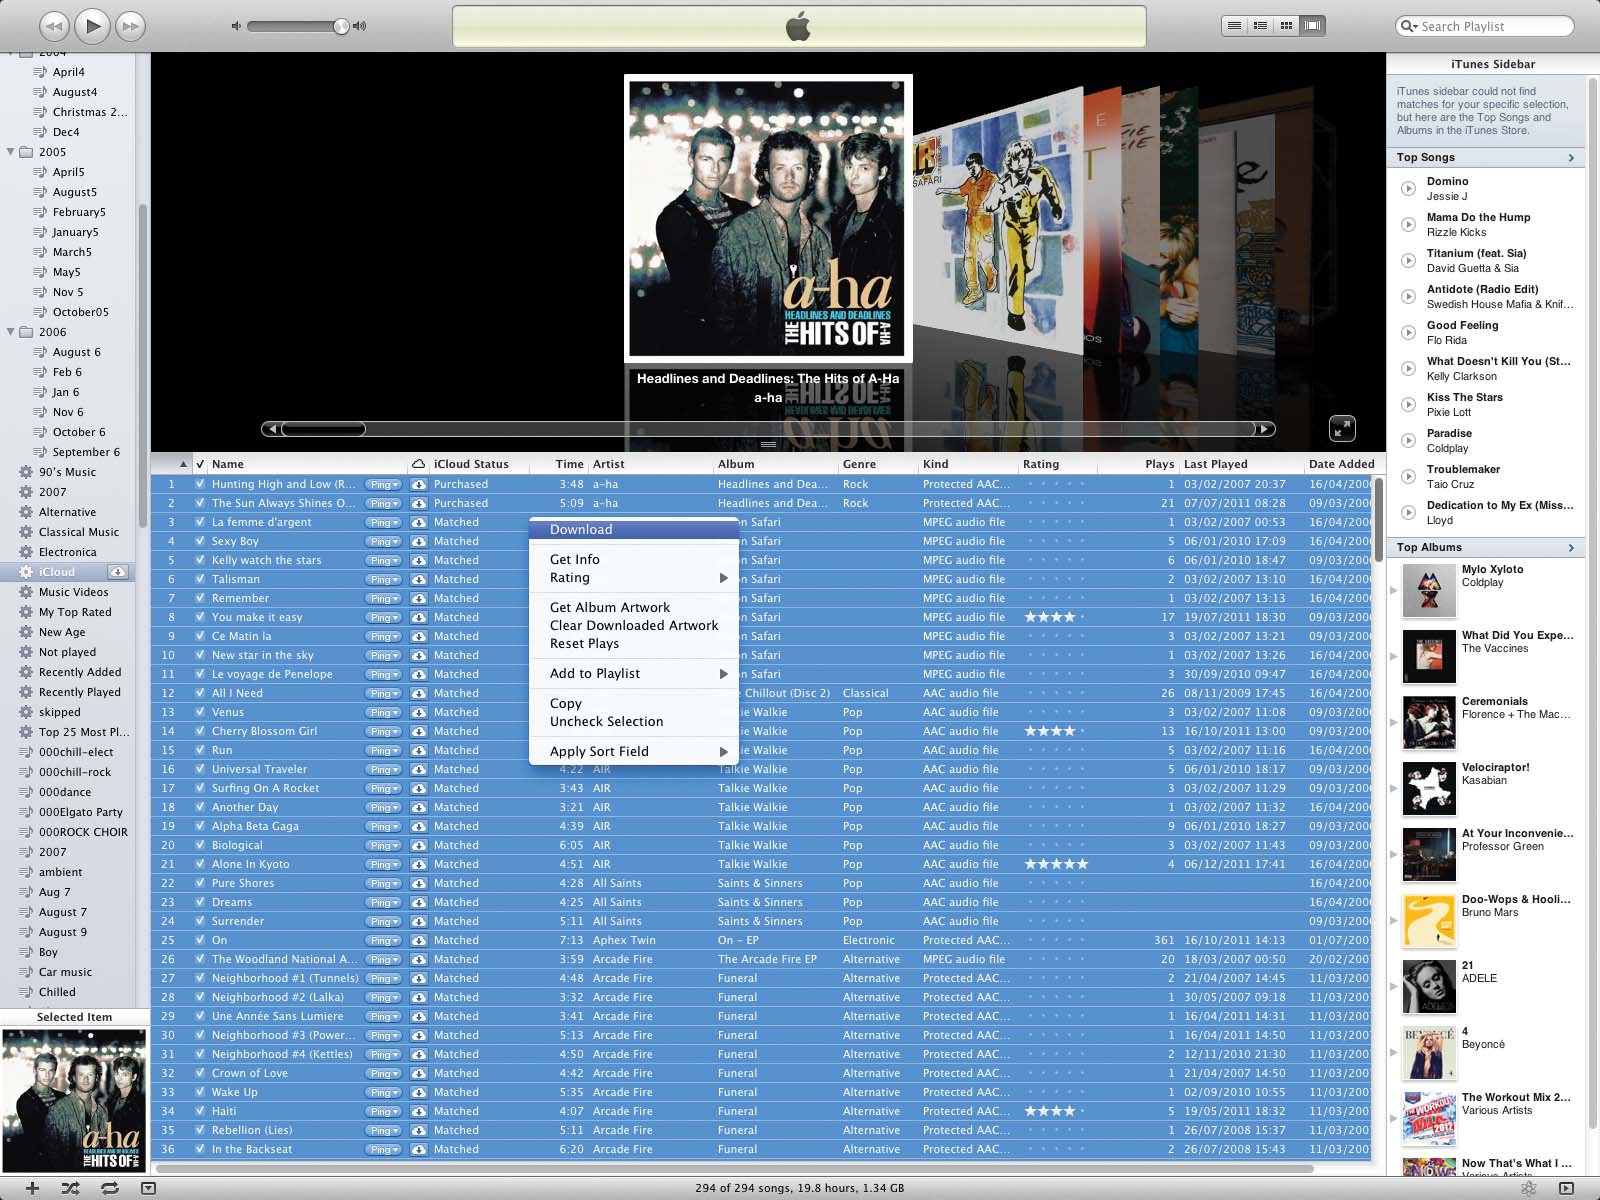The height and width of the screenshot is (1200, 1600).
Task: Toggle the shuffle icon in bottom bar
Action: click(x=70, y=1188)
